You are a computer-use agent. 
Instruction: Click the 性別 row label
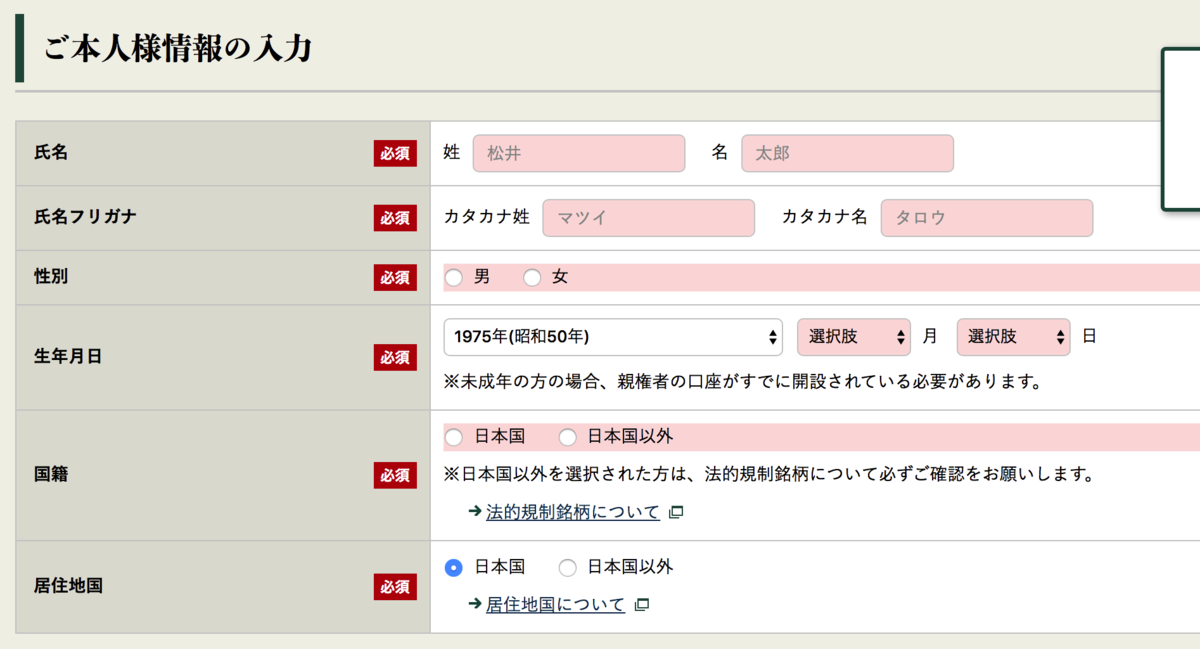pyautogui.click(x=51, y=277)
